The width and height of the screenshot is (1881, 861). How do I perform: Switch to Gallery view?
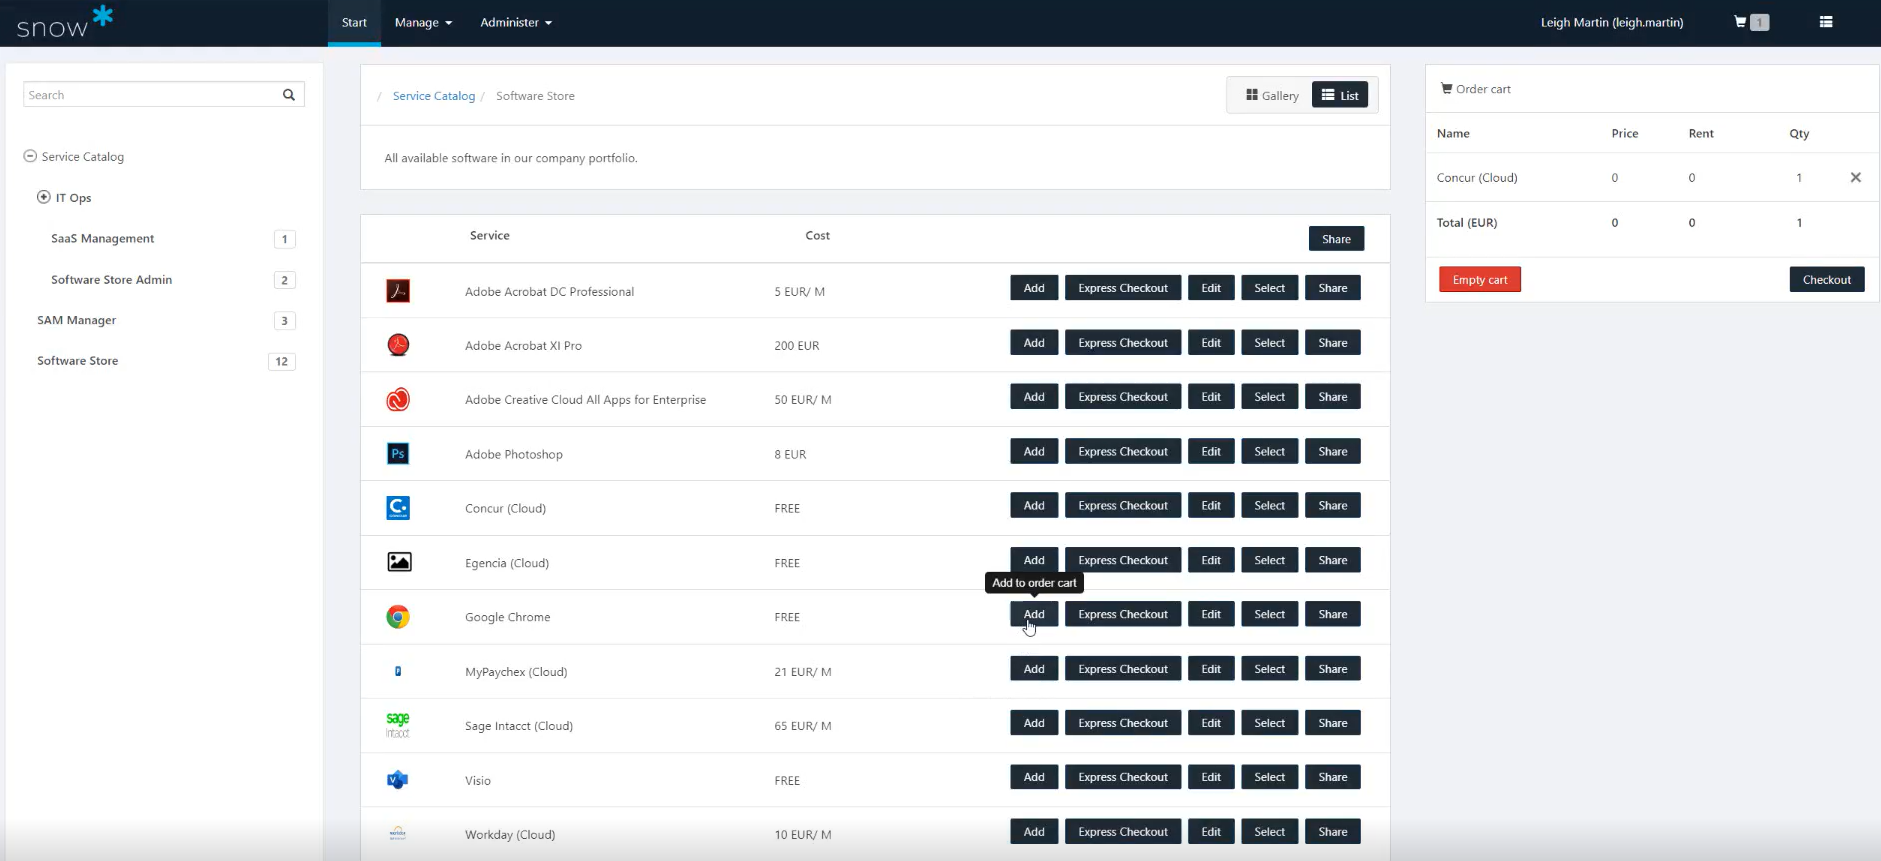[x=1271, y=96]
